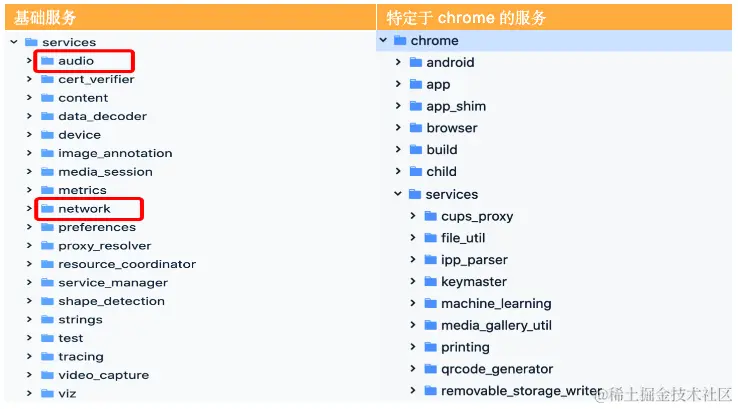738x409 pixels.
Task: Click the network folder icon
Action: 47,209
